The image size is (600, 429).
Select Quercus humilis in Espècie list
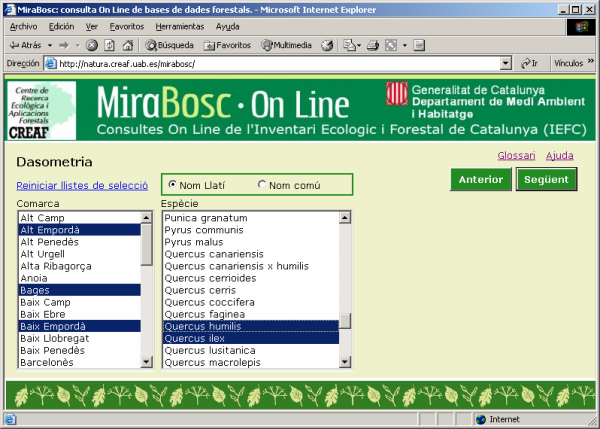(251, 326)
